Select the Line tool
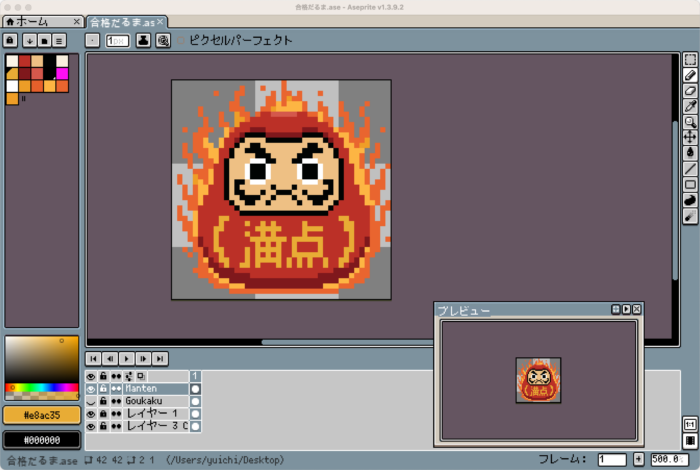 point(690,168)
